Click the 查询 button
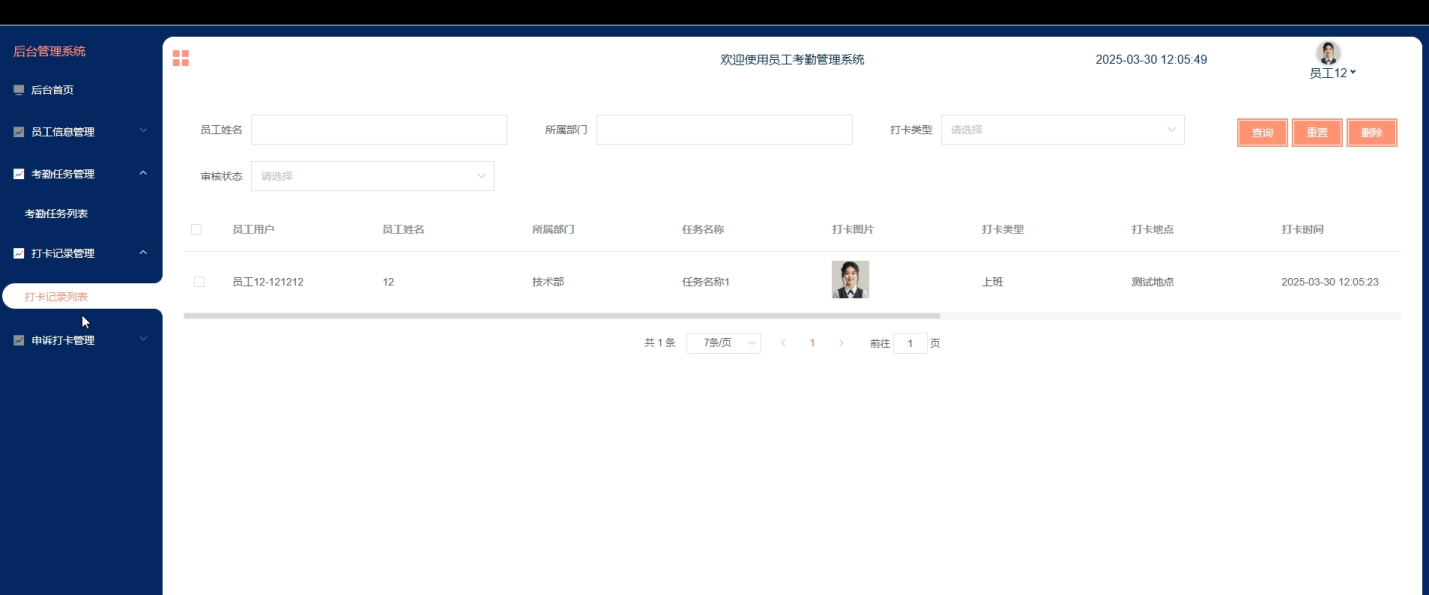This screenshot has height=595, width=1429. 1262,133
